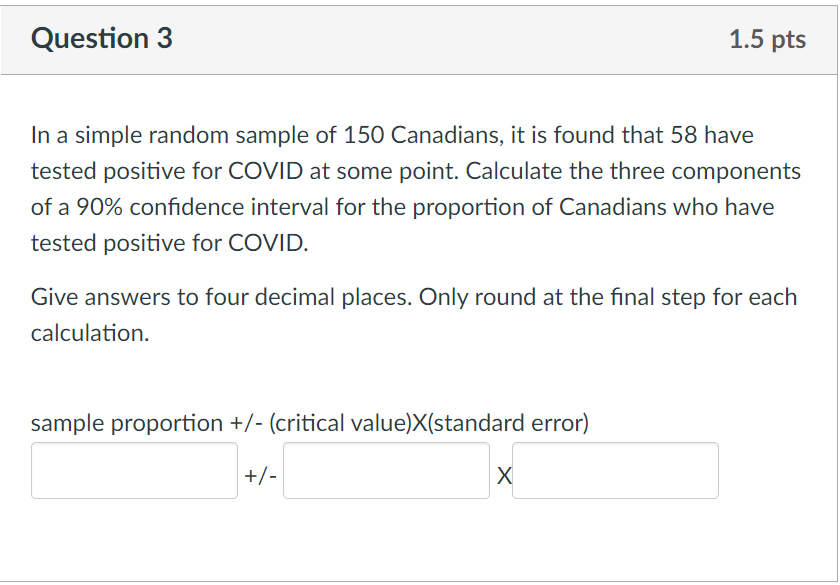Select the Question 3 heading

click(x=101, y=38)
